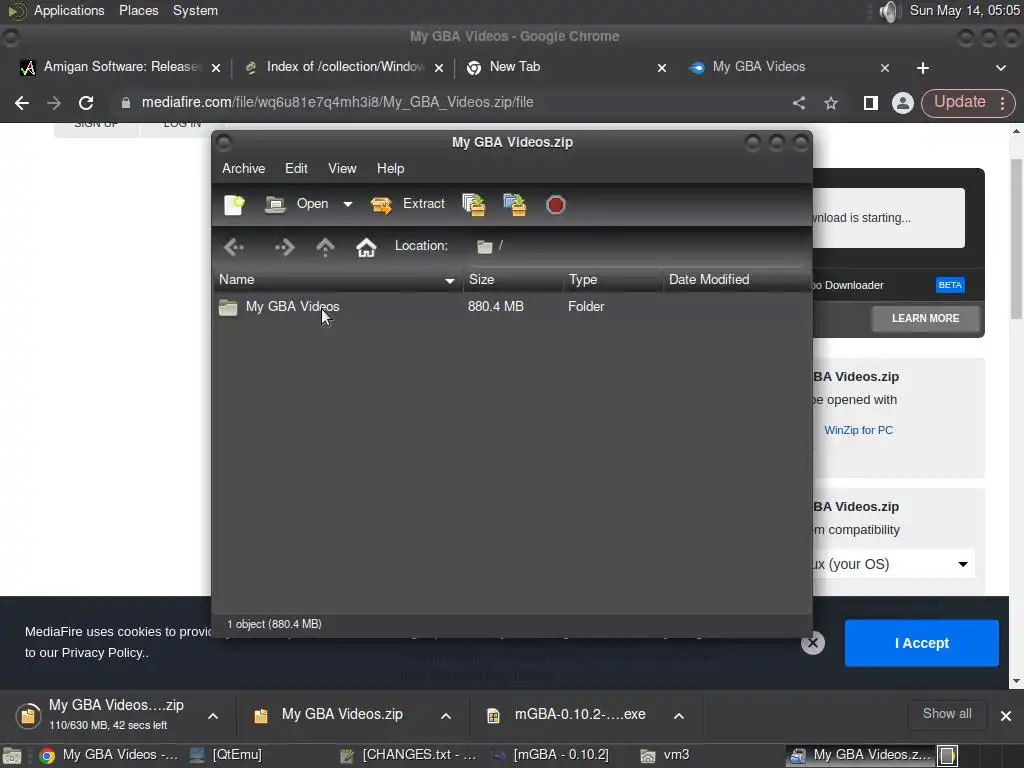Open a new Chrome tab
This screenshot has width=1024, height=768.
click(x=923, y=68)
